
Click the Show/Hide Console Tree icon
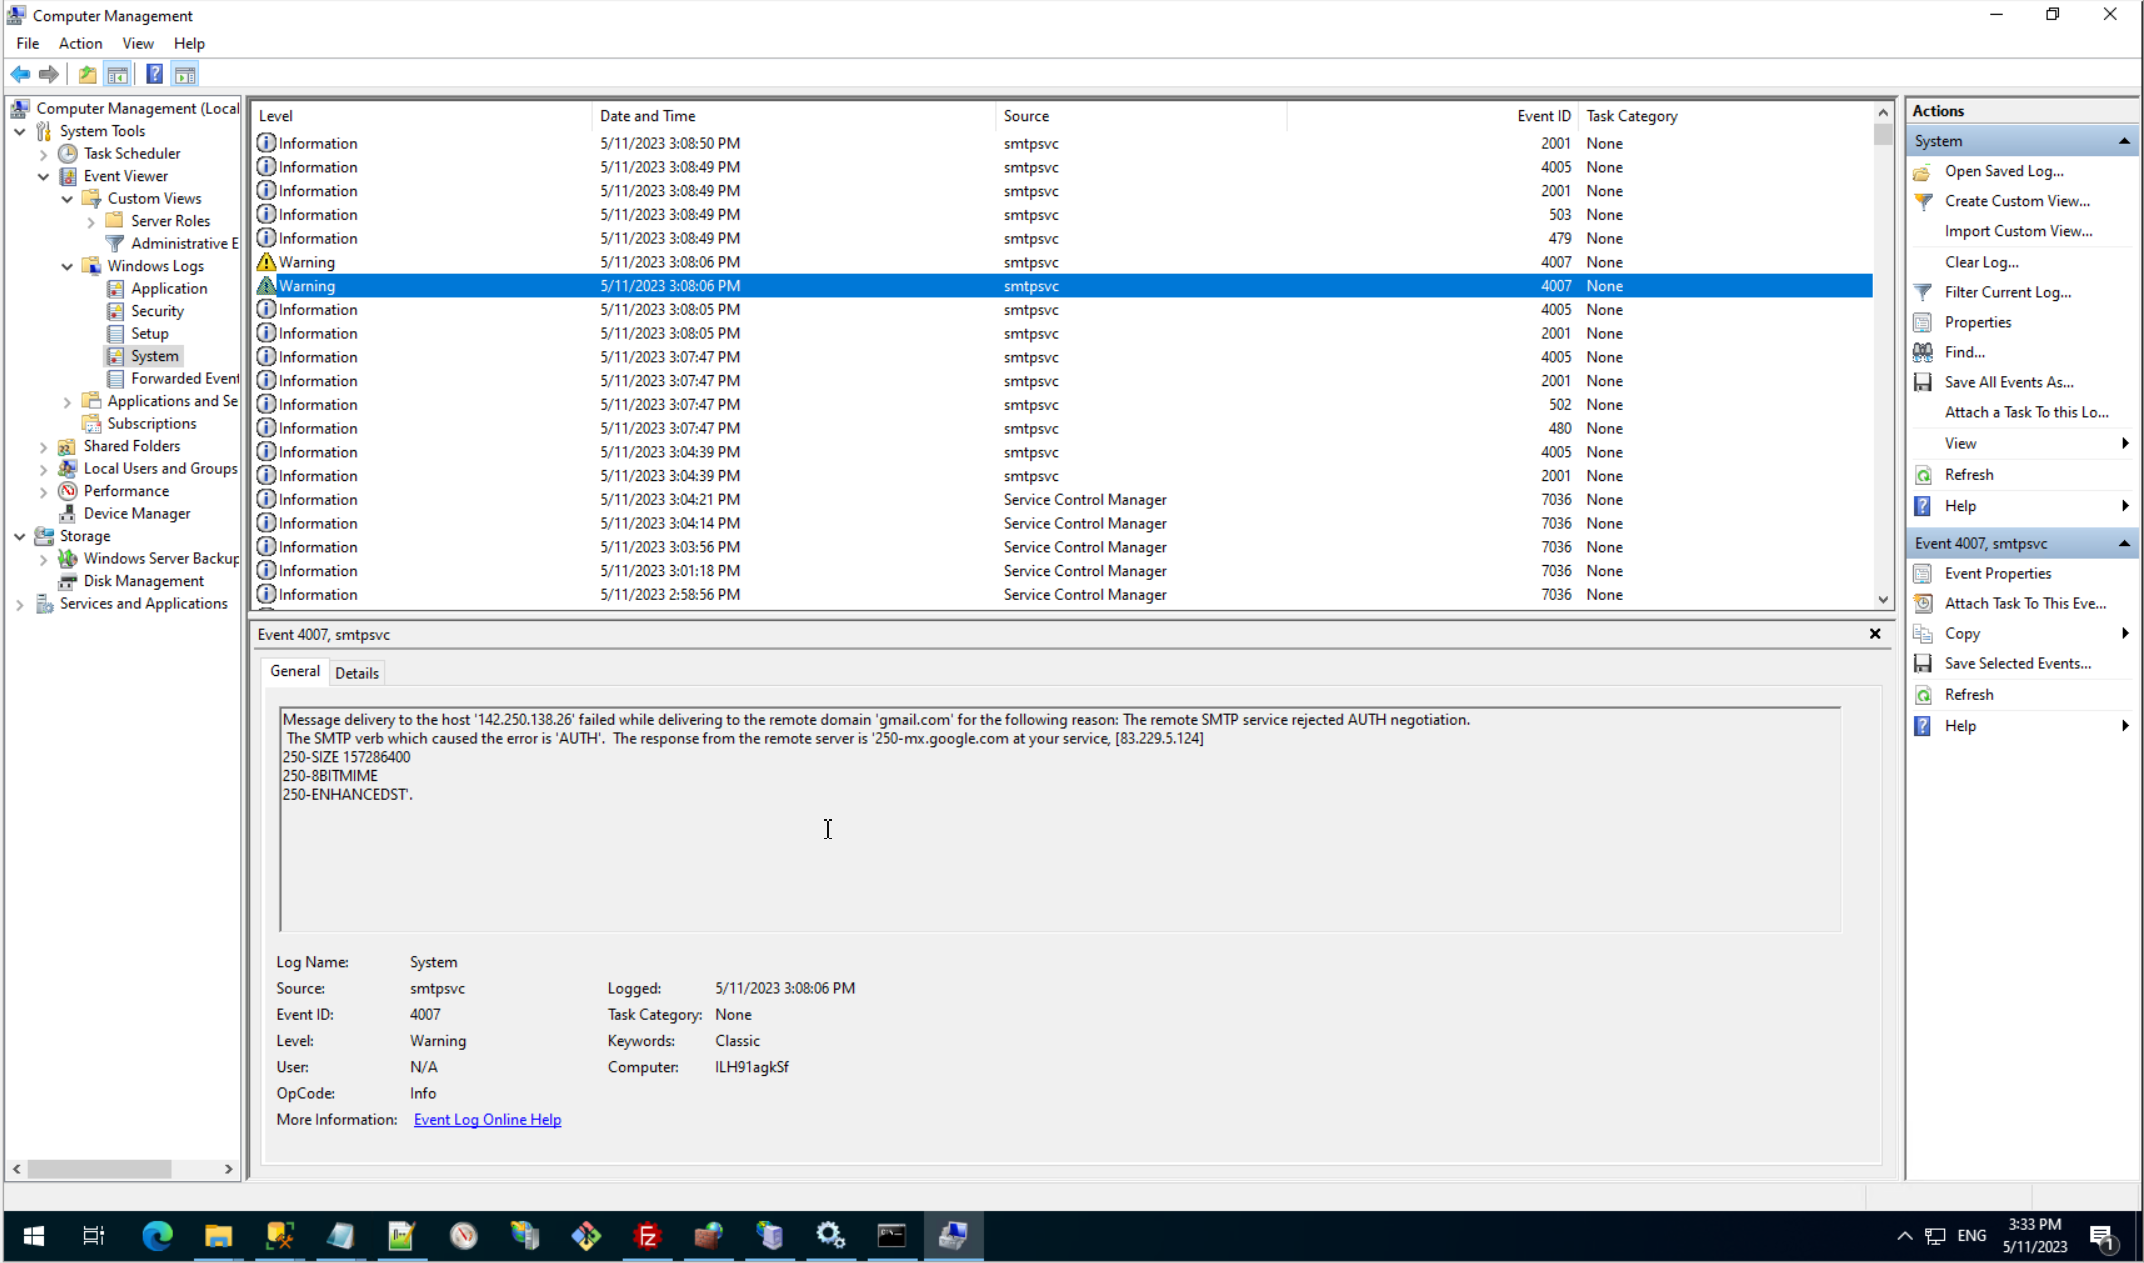[x=117, y=74]
